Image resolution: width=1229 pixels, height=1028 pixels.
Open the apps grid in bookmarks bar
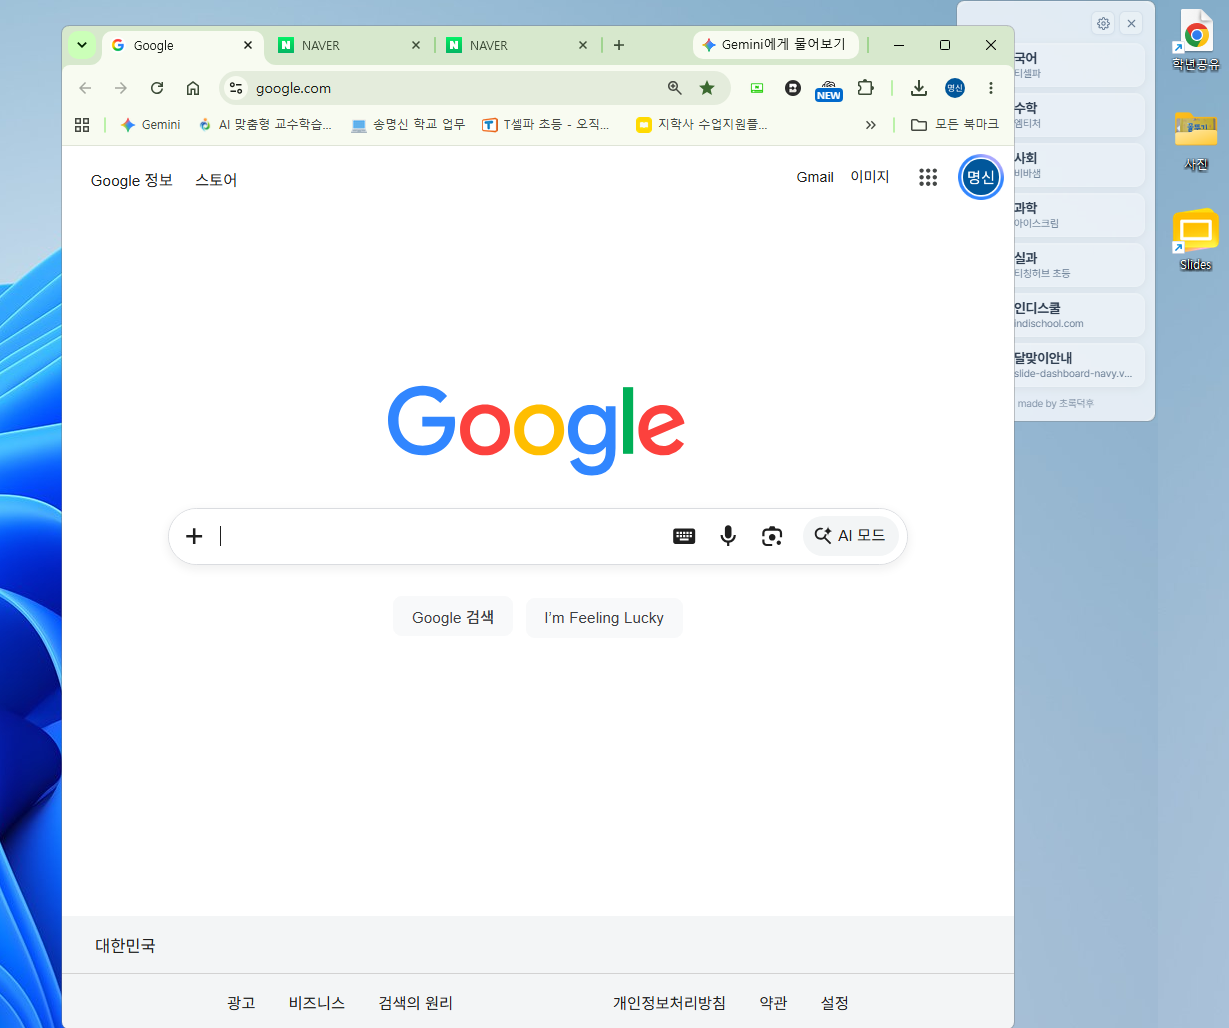pyautogui.click(x=82, y=125)
